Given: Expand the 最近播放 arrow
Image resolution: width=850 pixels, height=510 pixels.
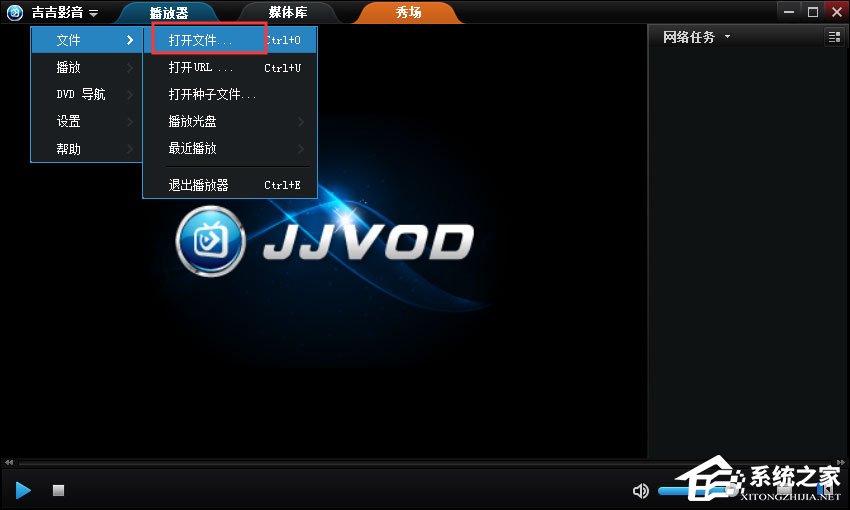Looking at the screenshot, I should pos(301,149).
